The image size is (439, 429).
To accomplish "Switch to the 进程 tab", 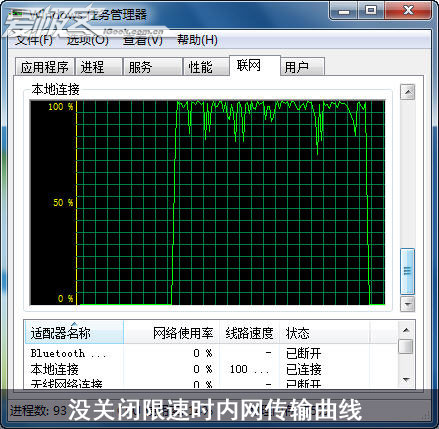I will coord(98,67).
